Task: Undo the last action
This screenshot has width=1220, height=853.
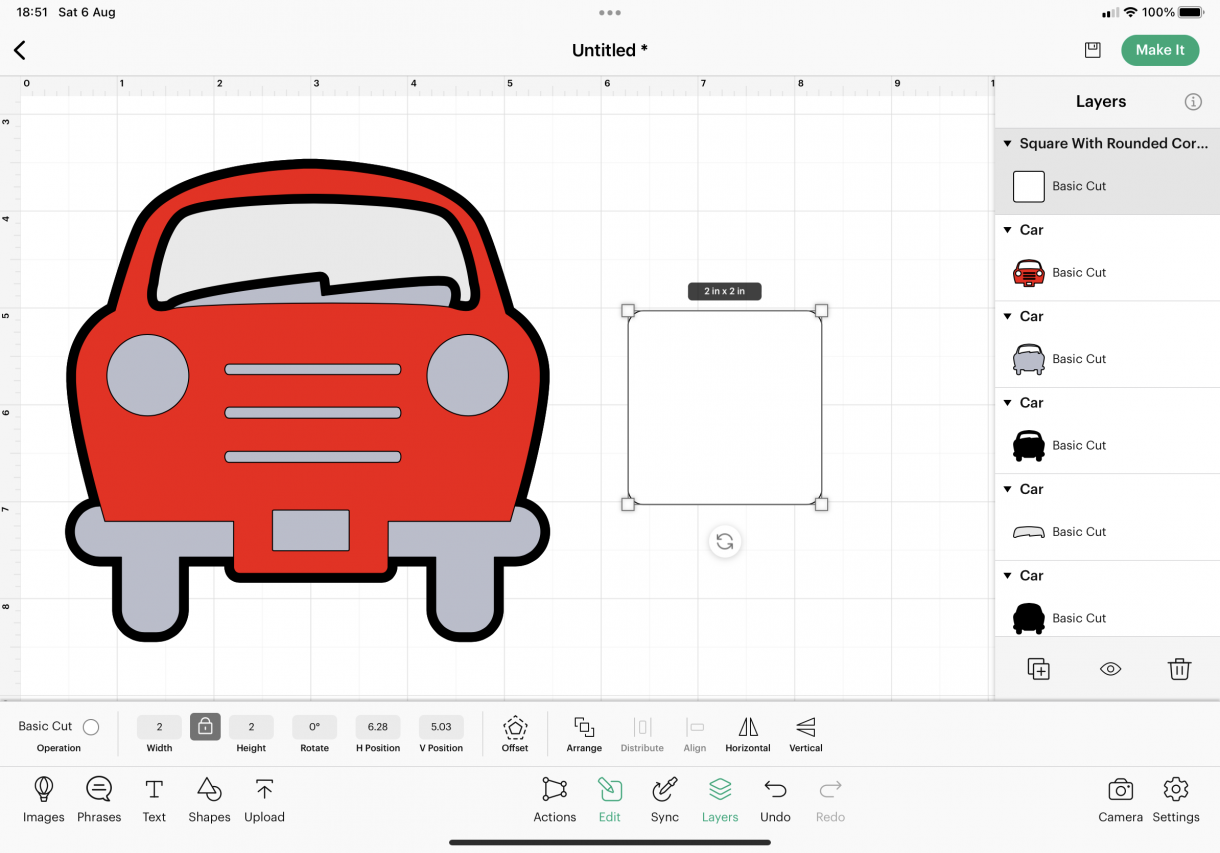Action: [775, 800]
